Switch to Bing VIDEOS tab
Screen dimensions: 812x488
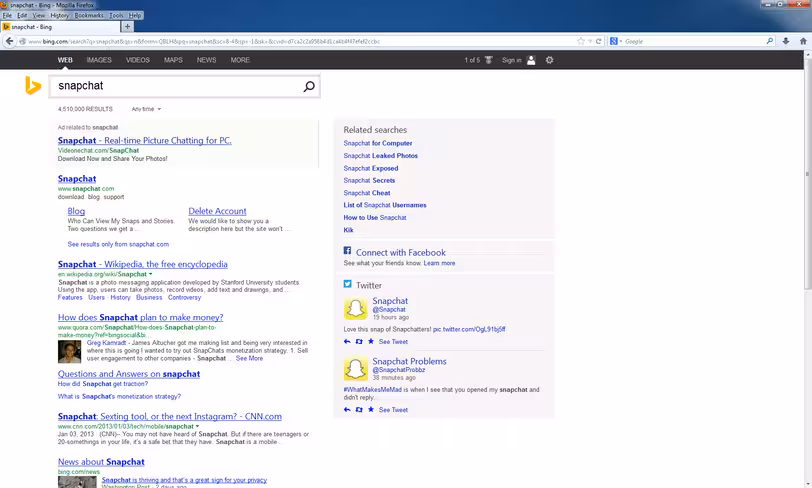click(138, 60)
